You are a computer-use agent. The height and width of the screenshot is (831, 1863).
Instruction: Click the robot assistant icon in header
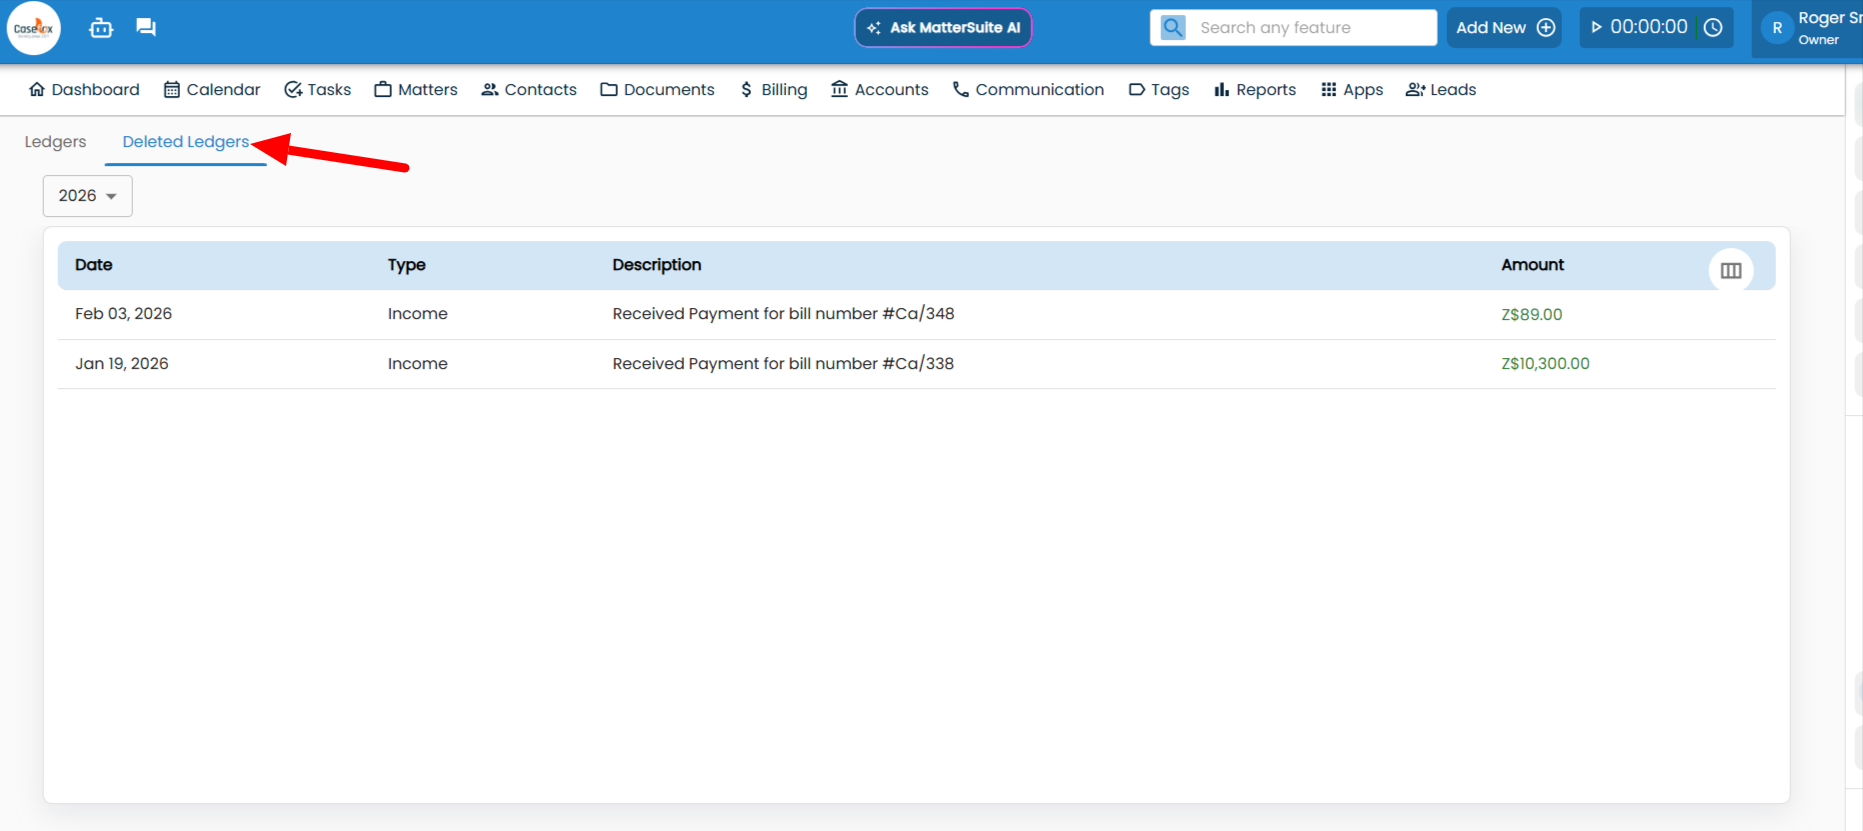coord(101,28)
